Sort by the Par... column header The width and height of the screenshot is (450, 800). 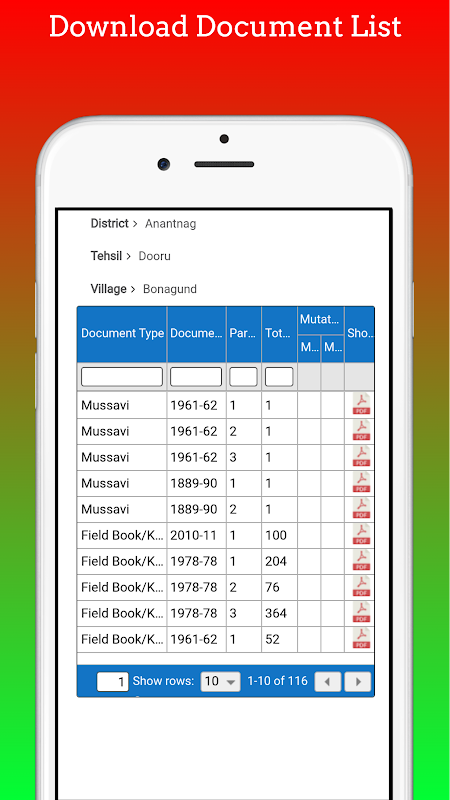(244, 334)
